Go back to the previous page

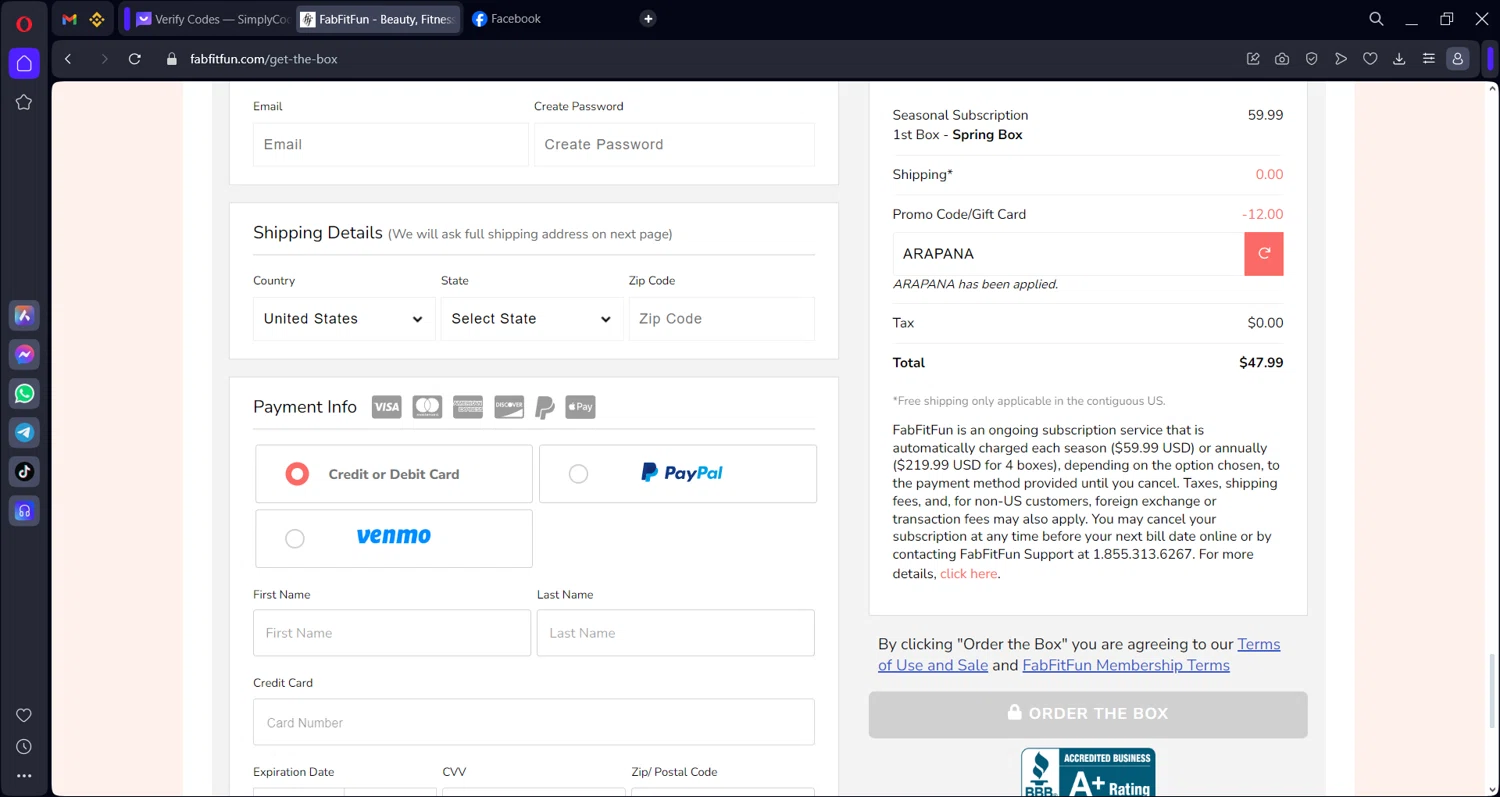point(68,59)
